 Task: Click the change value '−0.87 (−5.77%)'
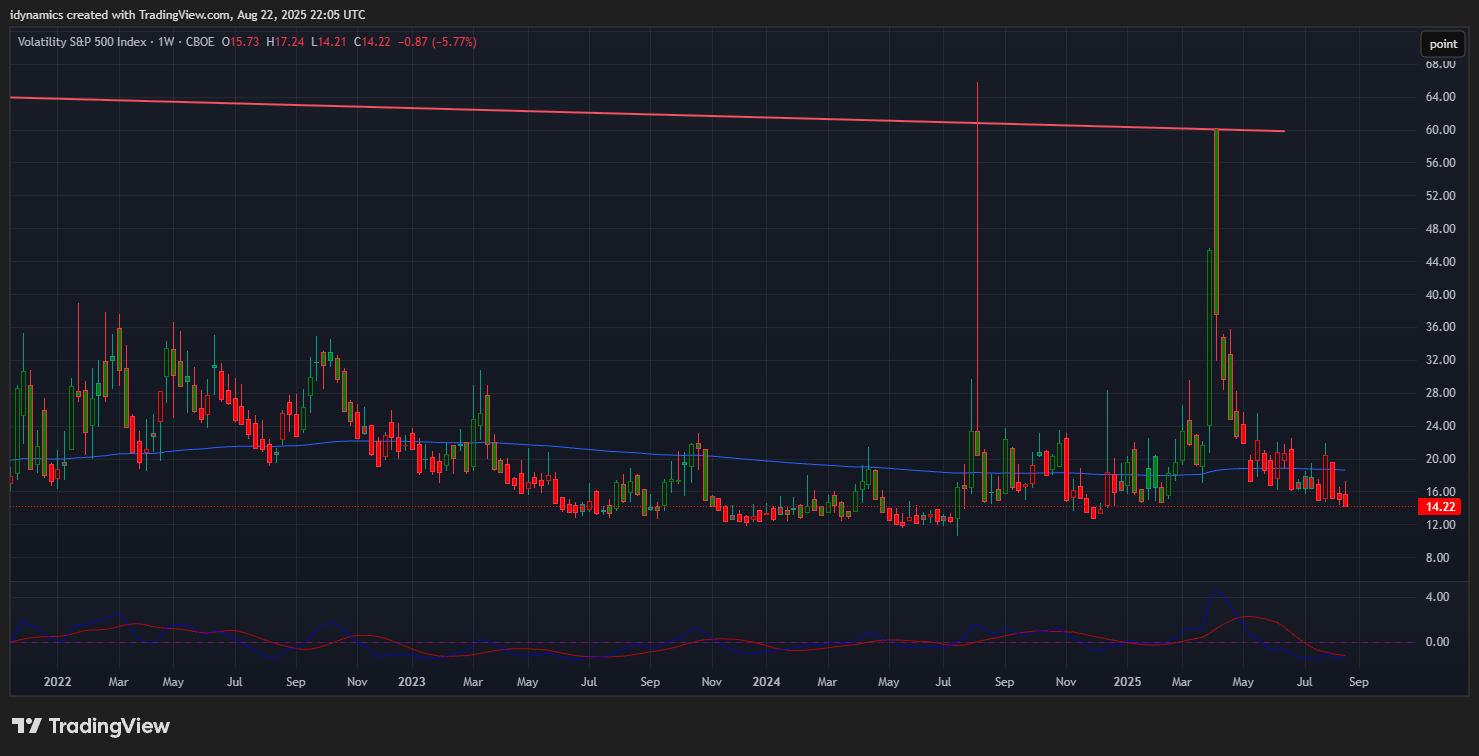(437, 42)
